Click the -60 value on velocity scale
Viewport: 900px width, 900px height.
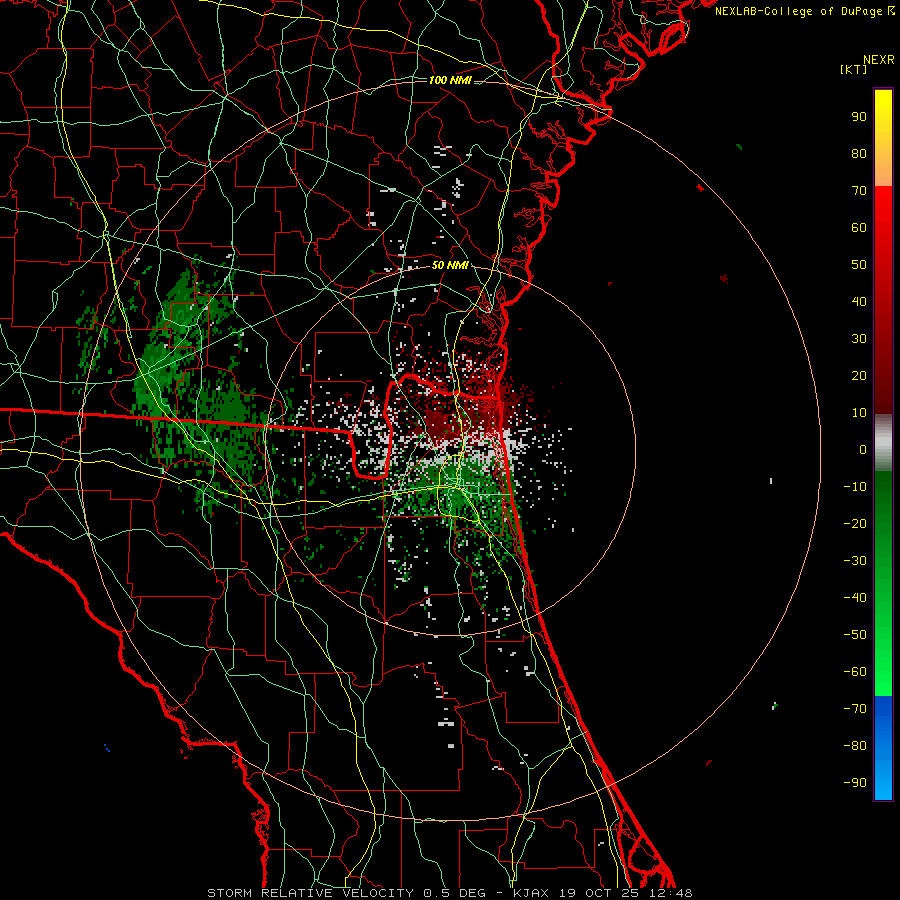[x=855, y=672]
